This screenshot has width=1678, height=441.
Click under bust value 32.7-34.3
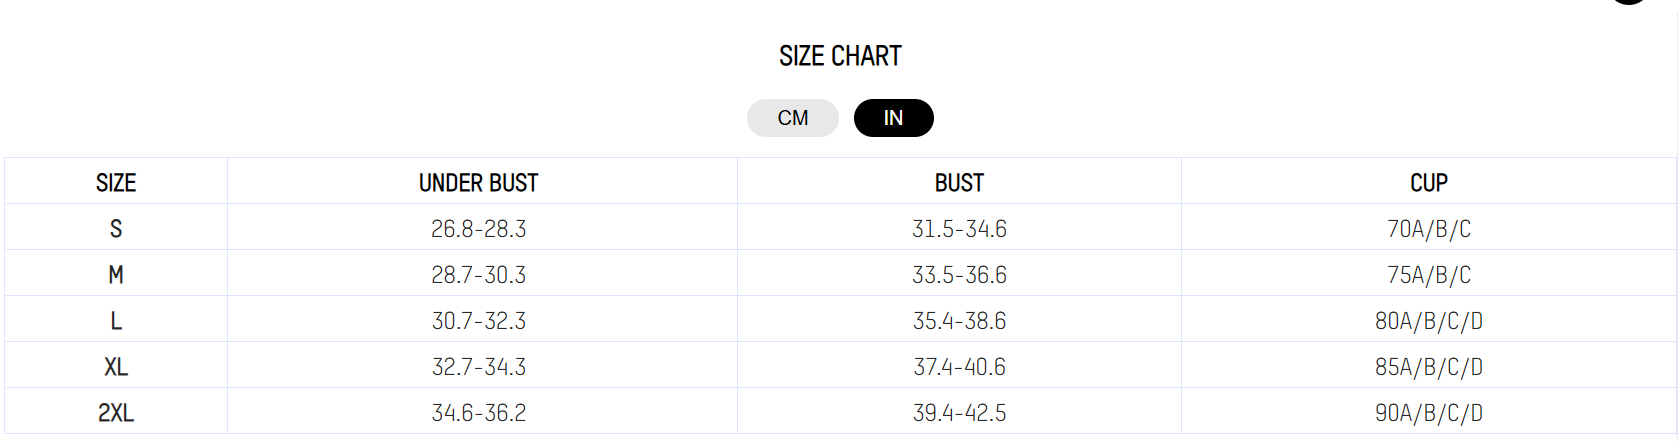pos(478,367)
